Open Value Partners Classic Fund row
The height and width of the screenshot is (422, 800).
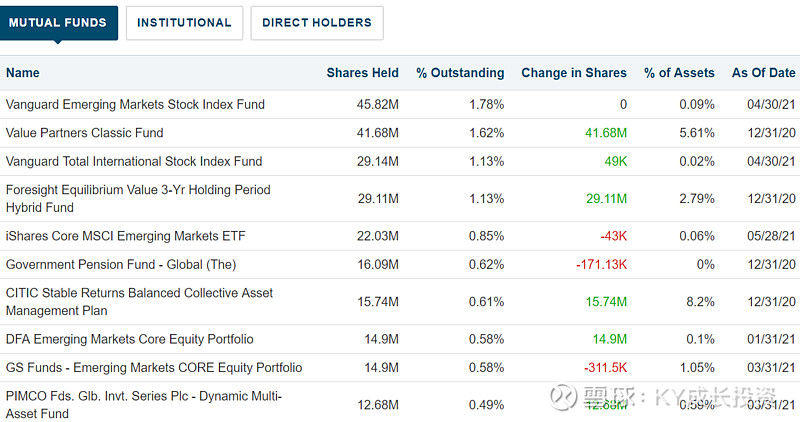tap(85, 132)
